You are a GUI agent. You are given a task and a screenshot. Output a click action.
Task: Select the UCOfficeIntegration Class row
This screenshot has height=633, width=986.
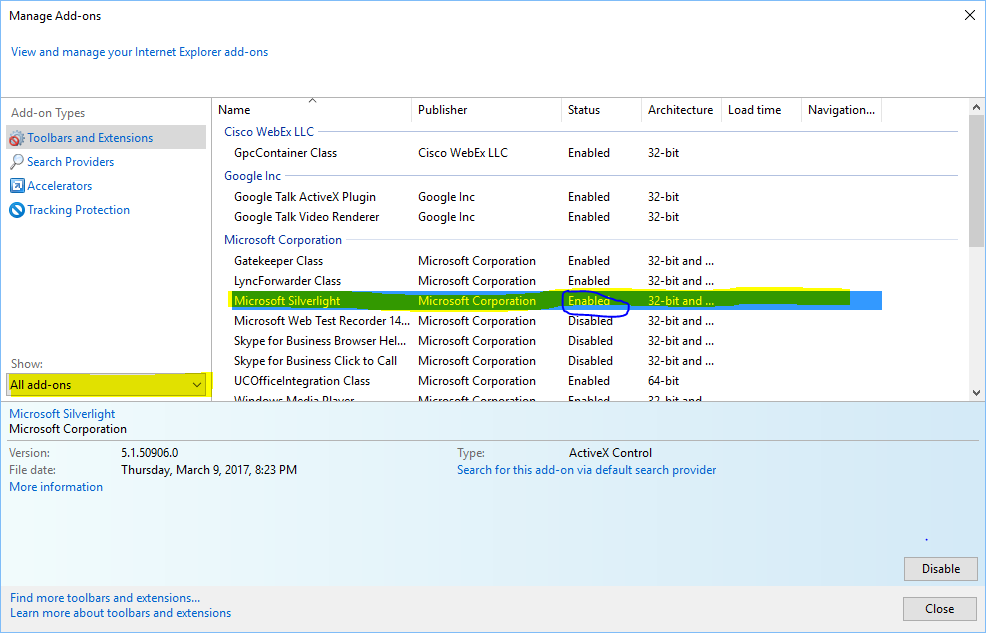click(x=557, y=381)
